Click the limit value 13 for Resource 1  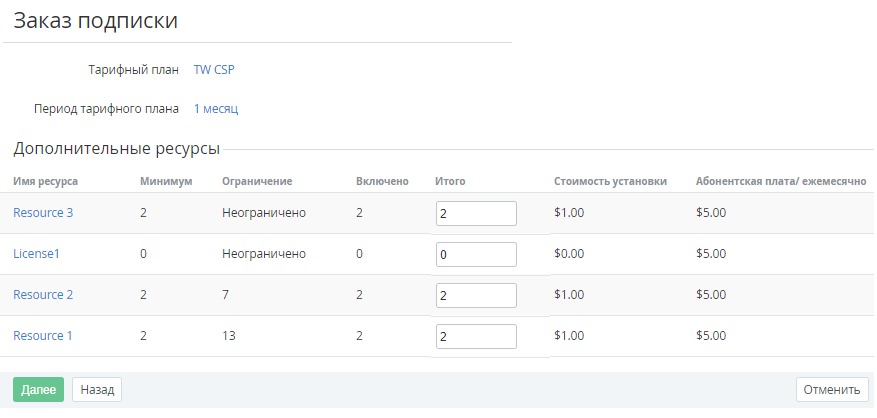pyautogui.click(x=229, y=336)
